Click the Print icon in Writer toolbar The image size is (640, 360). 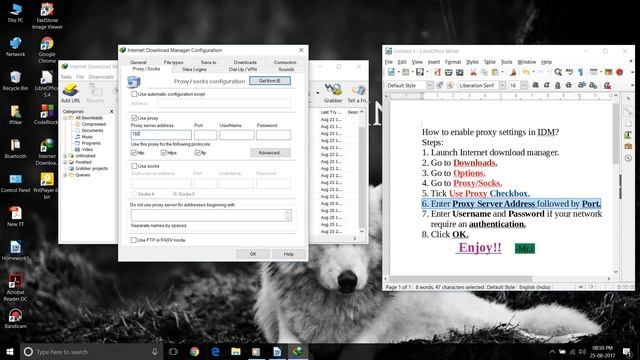click(449, 72)
